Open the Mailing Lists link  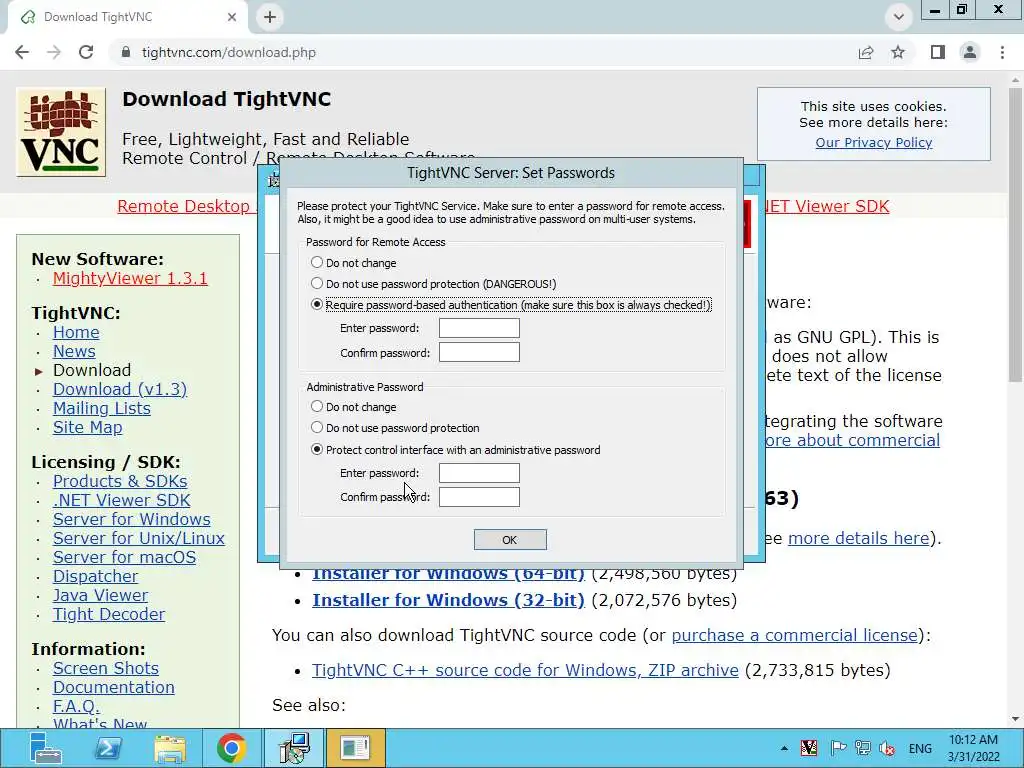pyautogui.click(x=101, y=408)
